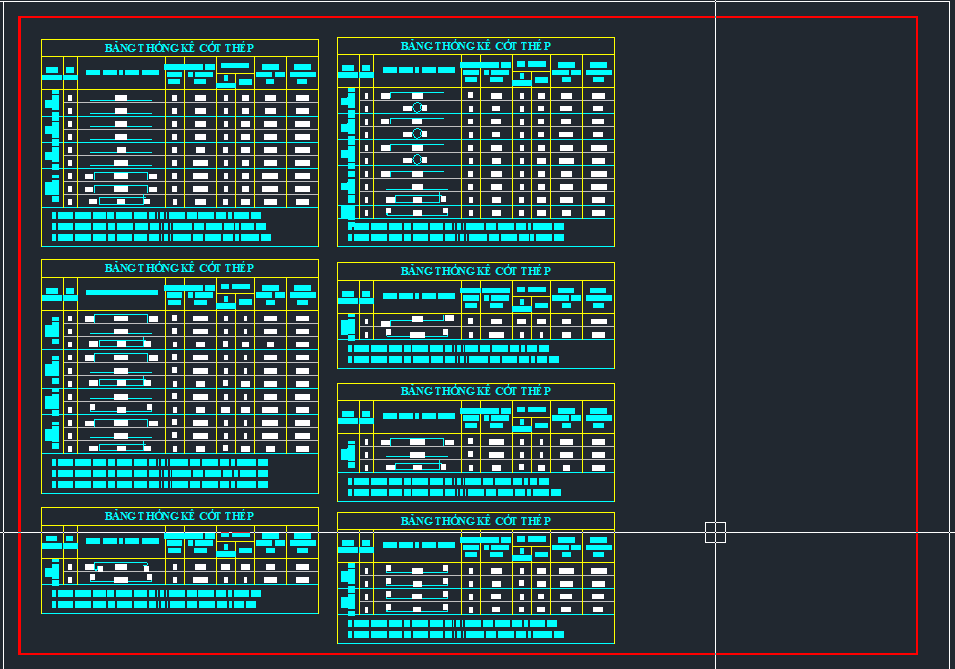Screen dimensions: 955x669
Task: Click the last column header of the top-right table
Action: pos(598,70)
